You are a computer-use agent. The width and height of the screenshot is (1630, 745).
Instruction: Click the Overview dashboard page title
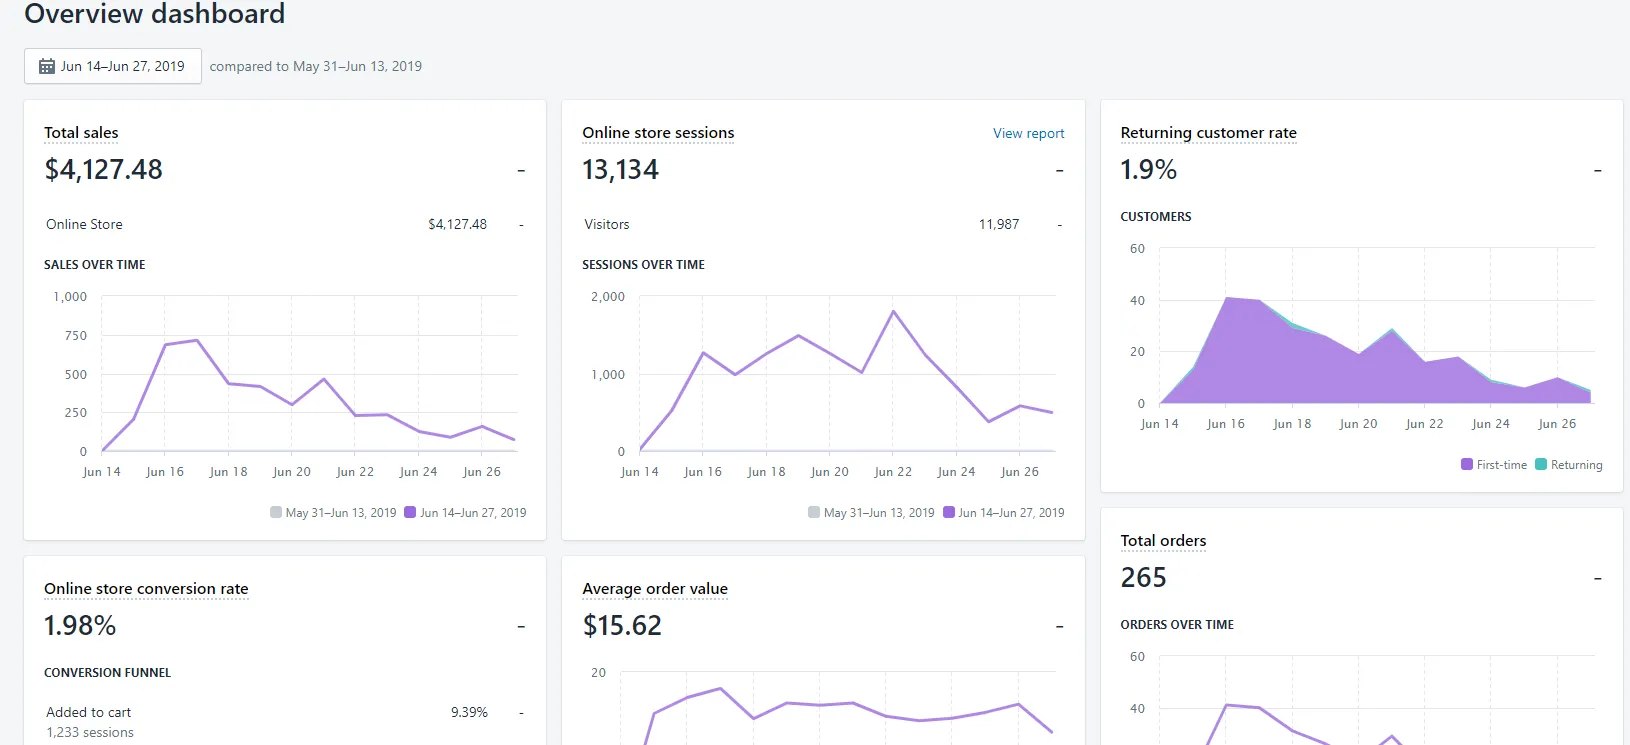155,14
